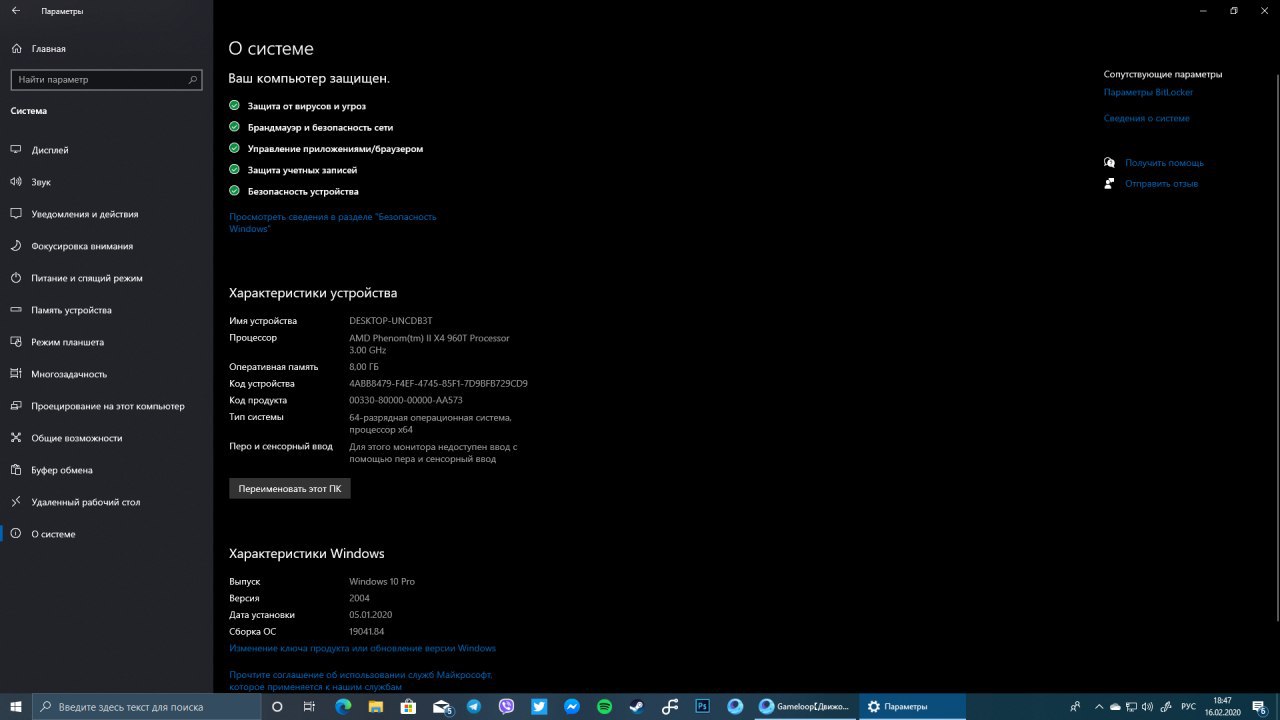The image size is (1280, 720).
Task: Open Viber from taskbar
Action: click(x=506, y=706)
